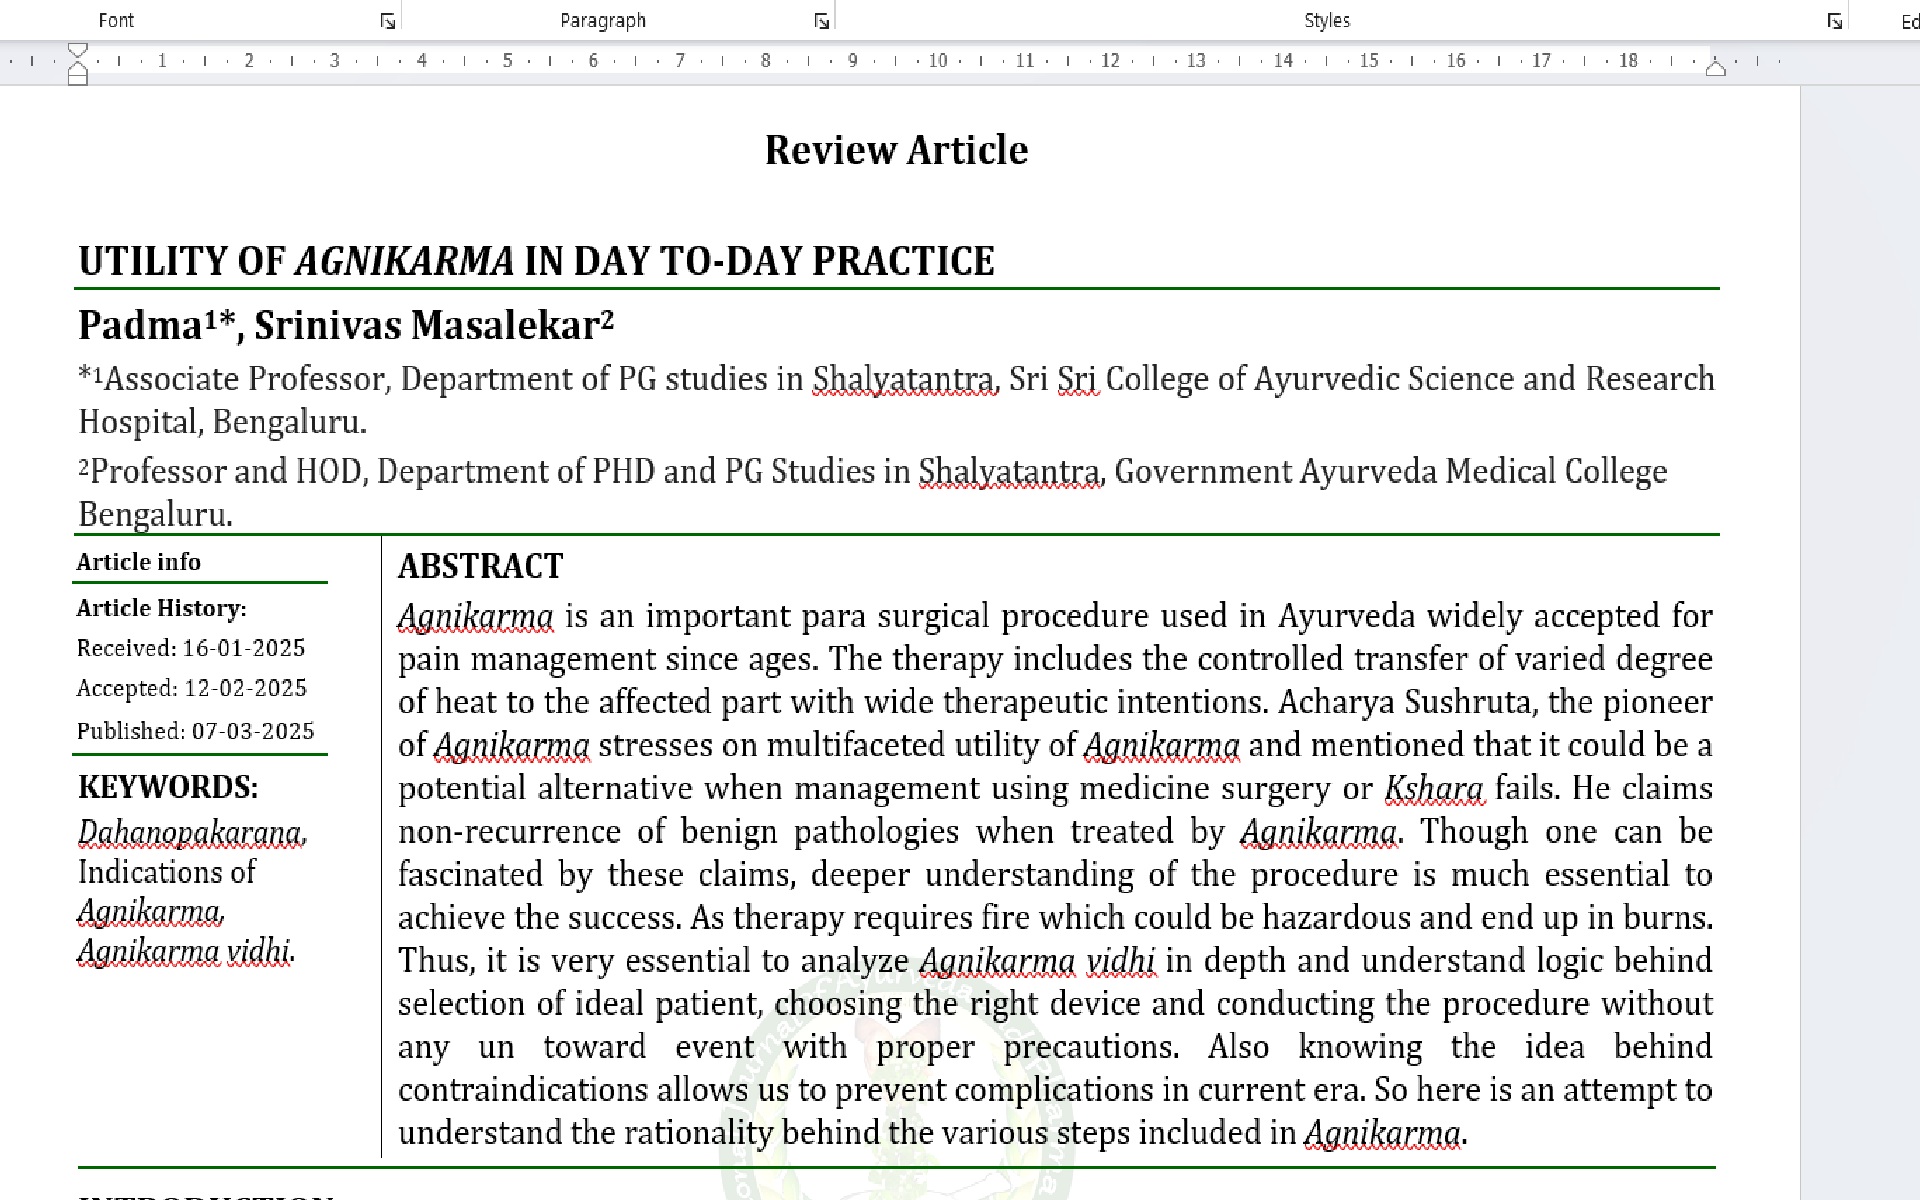The image size is (1920, 1200).
Task: Click the keyword 'Indications of'
Action: 167,872
